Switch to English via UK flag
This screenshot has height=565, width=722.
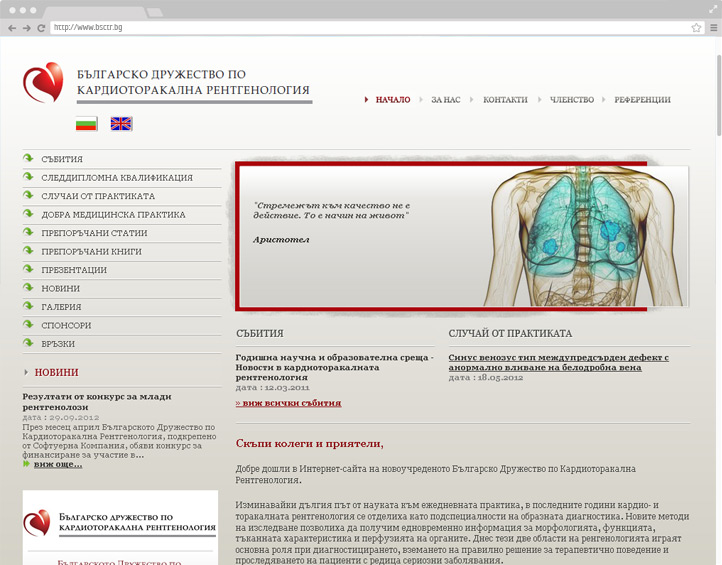(x=122, y=124)
